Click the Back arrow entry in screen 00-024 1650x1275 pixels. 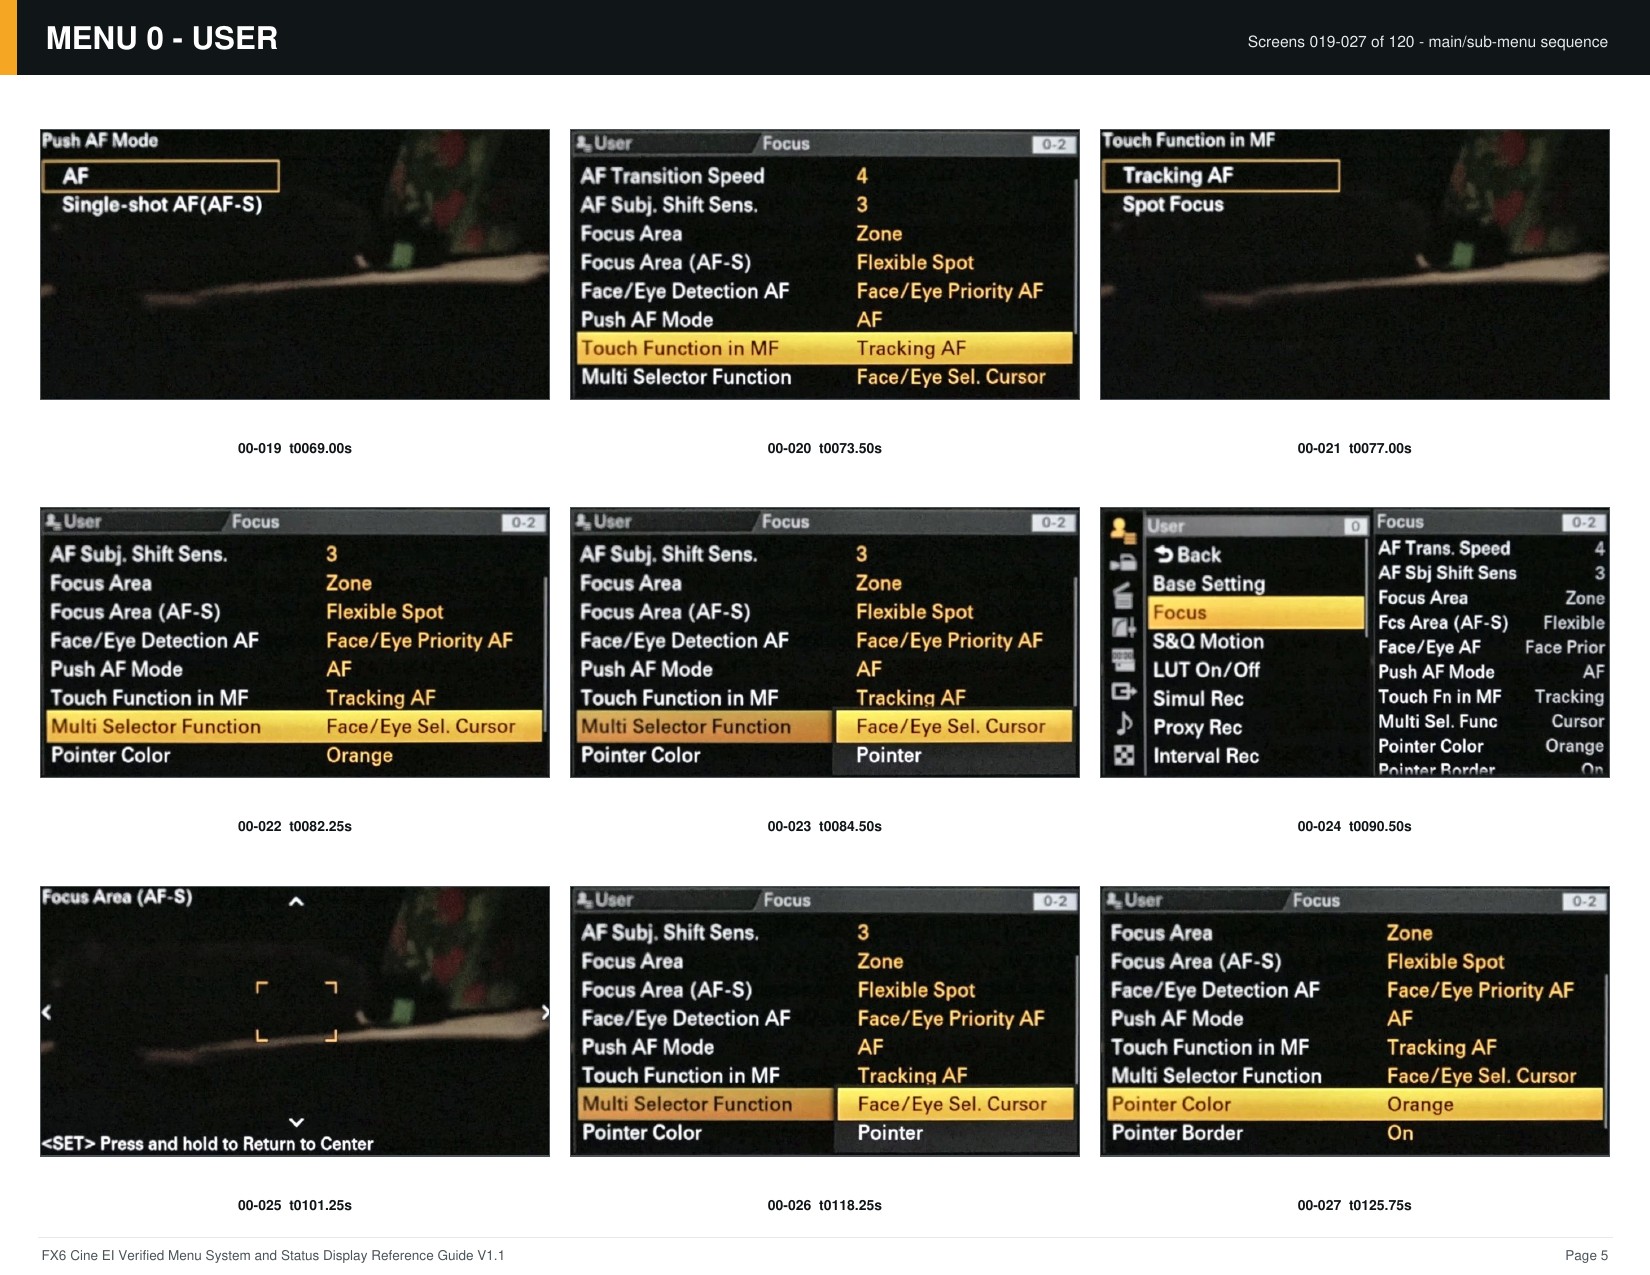pos(1187,555)
